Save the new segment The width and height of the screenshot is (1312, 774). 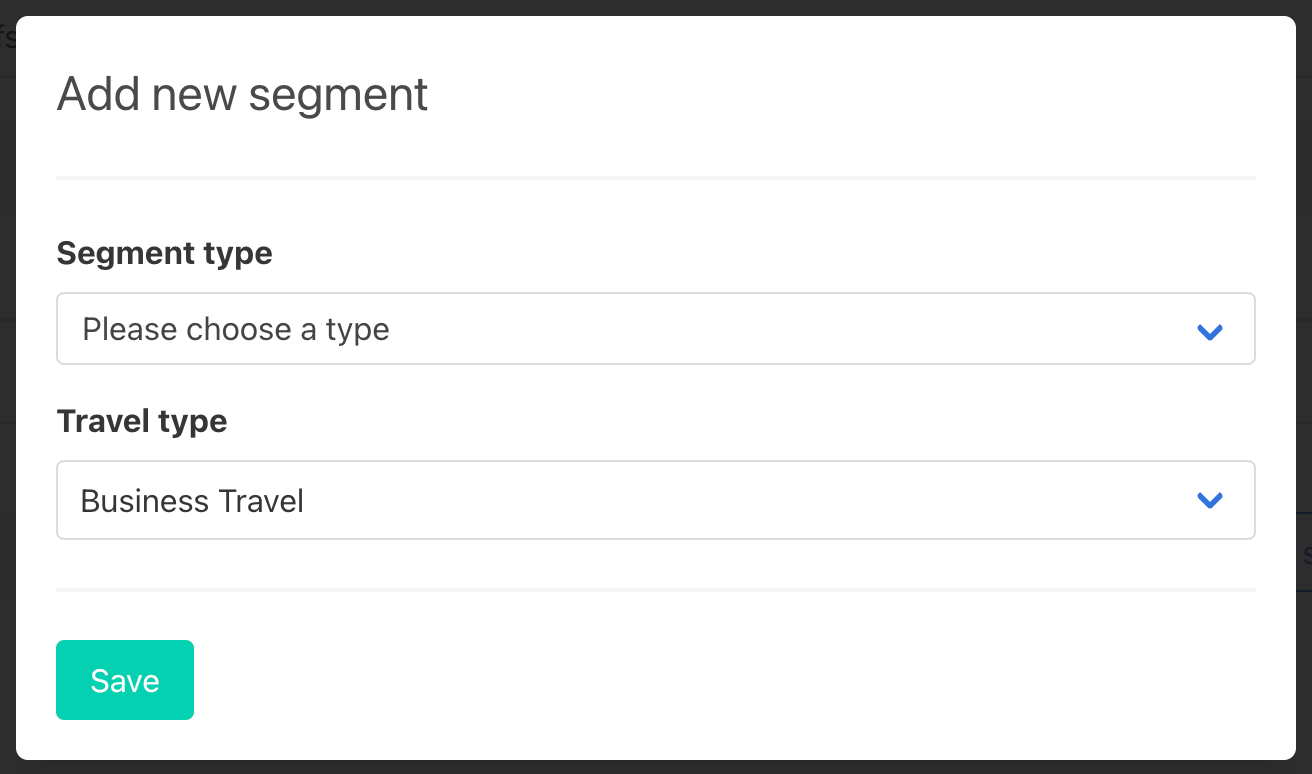click(125, 680)
